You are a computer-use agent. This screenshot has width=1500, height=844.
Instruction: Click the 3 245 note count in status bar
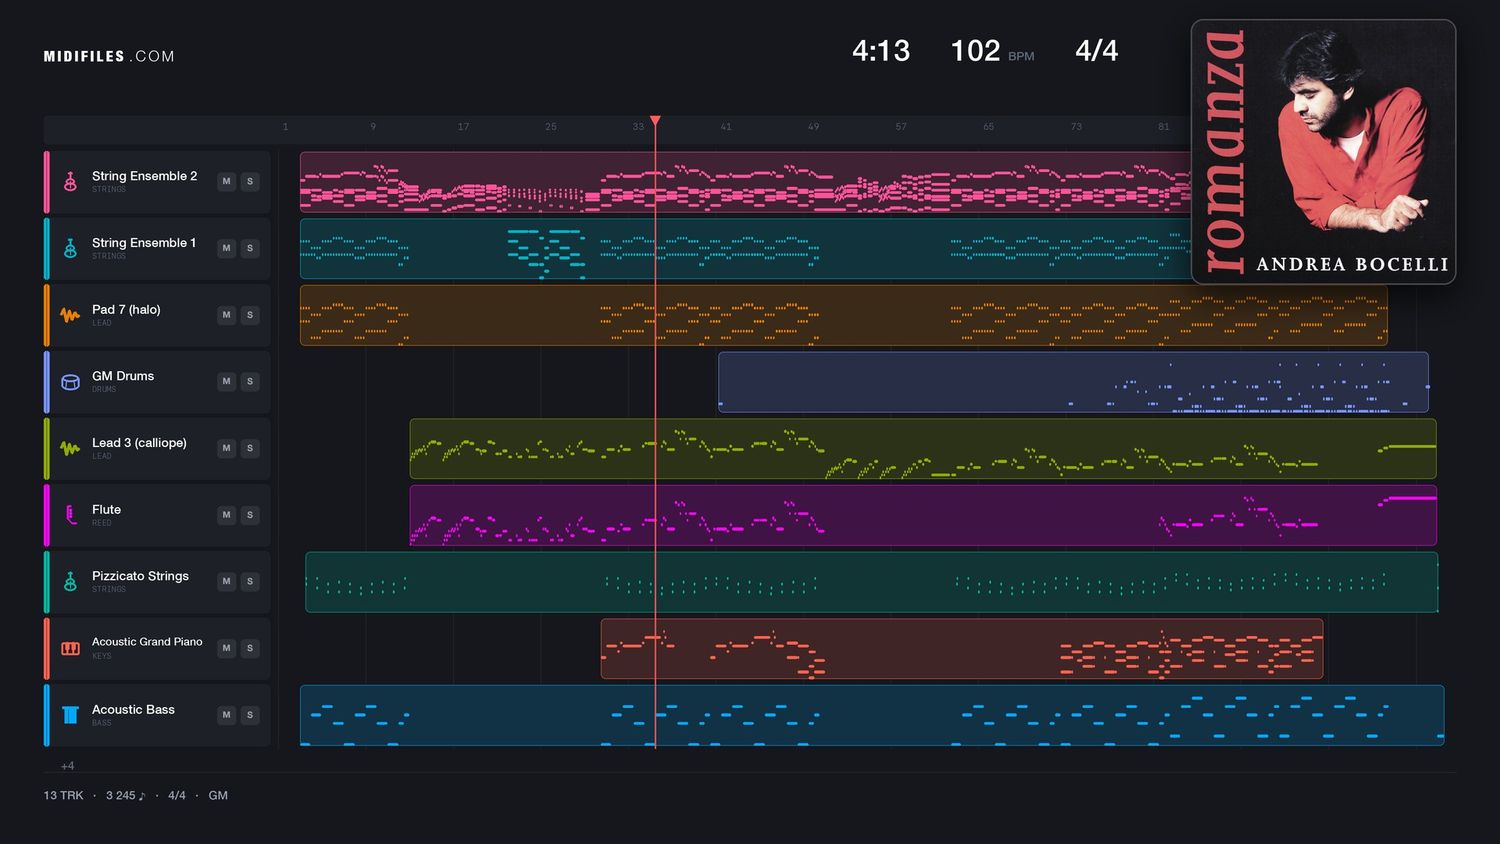point(126,796)
